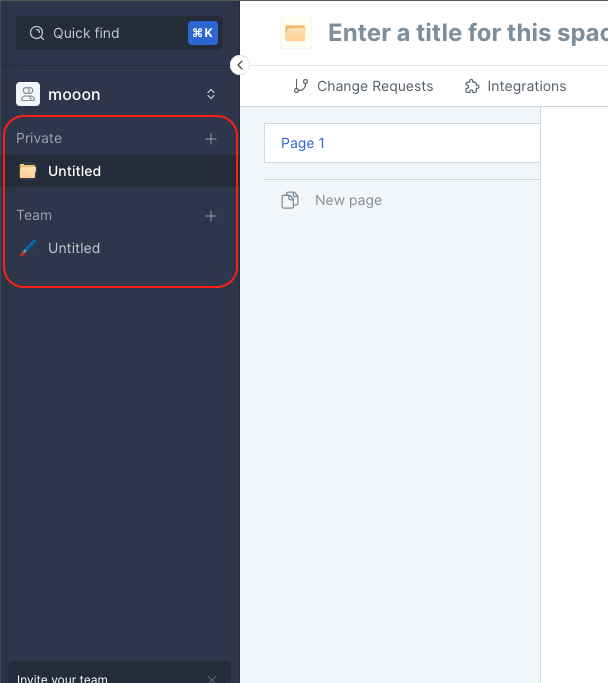Image resolution: width=608 pixels, height=683 pixels.
Task: Select the Untitled space under Private
Action: (x=119, y=171)
